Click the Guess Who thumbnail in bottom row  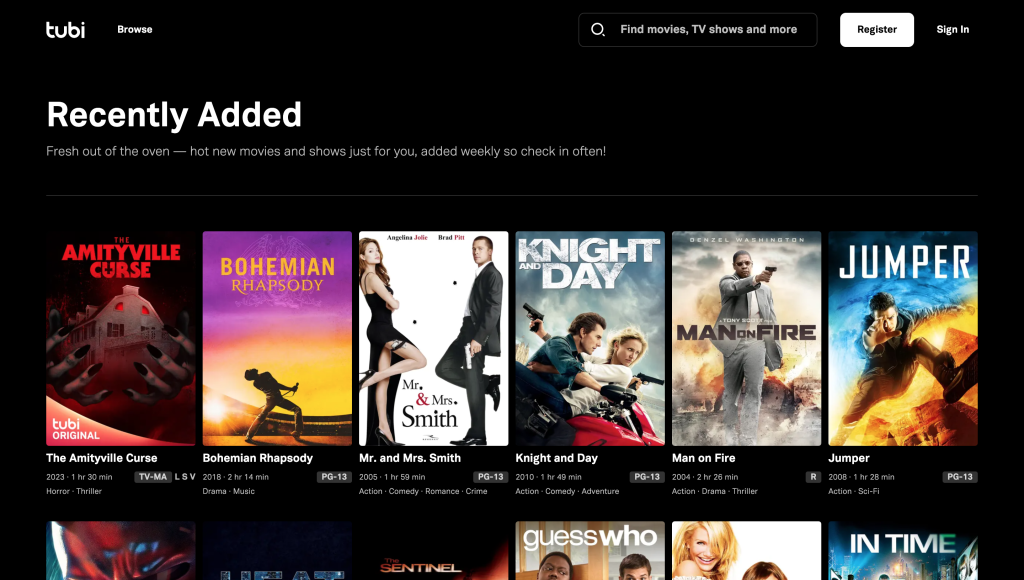[x=590, y=550]
